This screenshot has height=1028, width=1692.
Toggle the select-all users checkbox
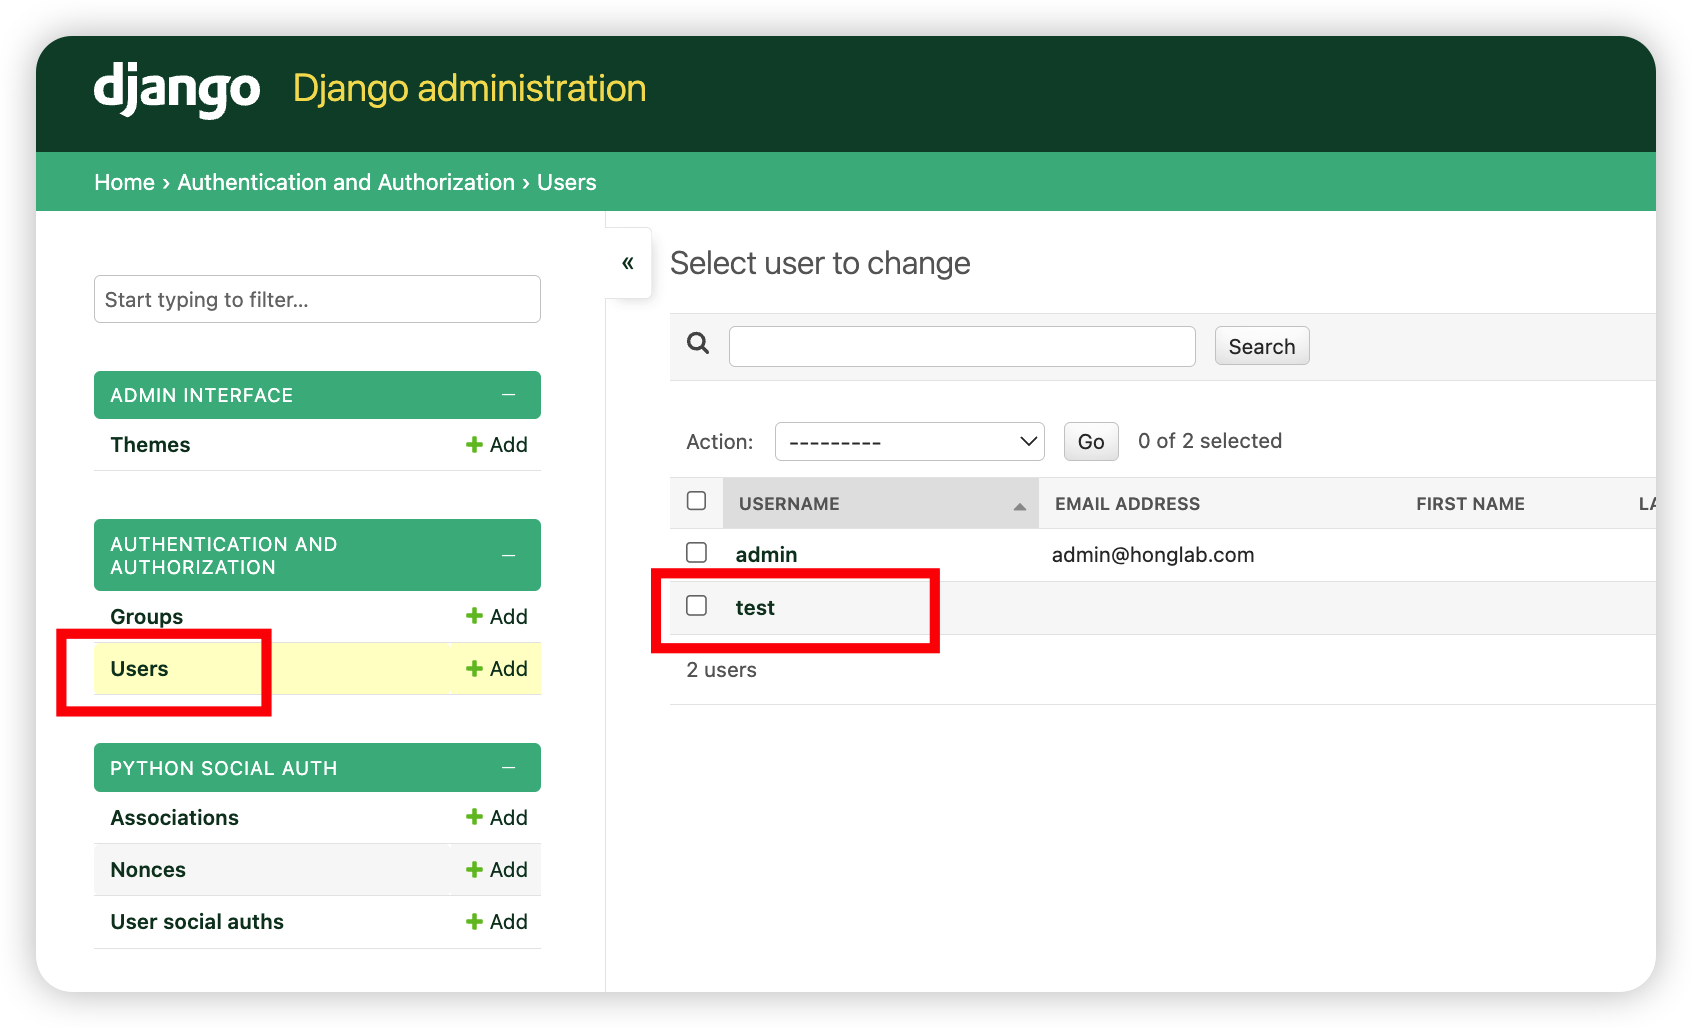coord(697,501)
